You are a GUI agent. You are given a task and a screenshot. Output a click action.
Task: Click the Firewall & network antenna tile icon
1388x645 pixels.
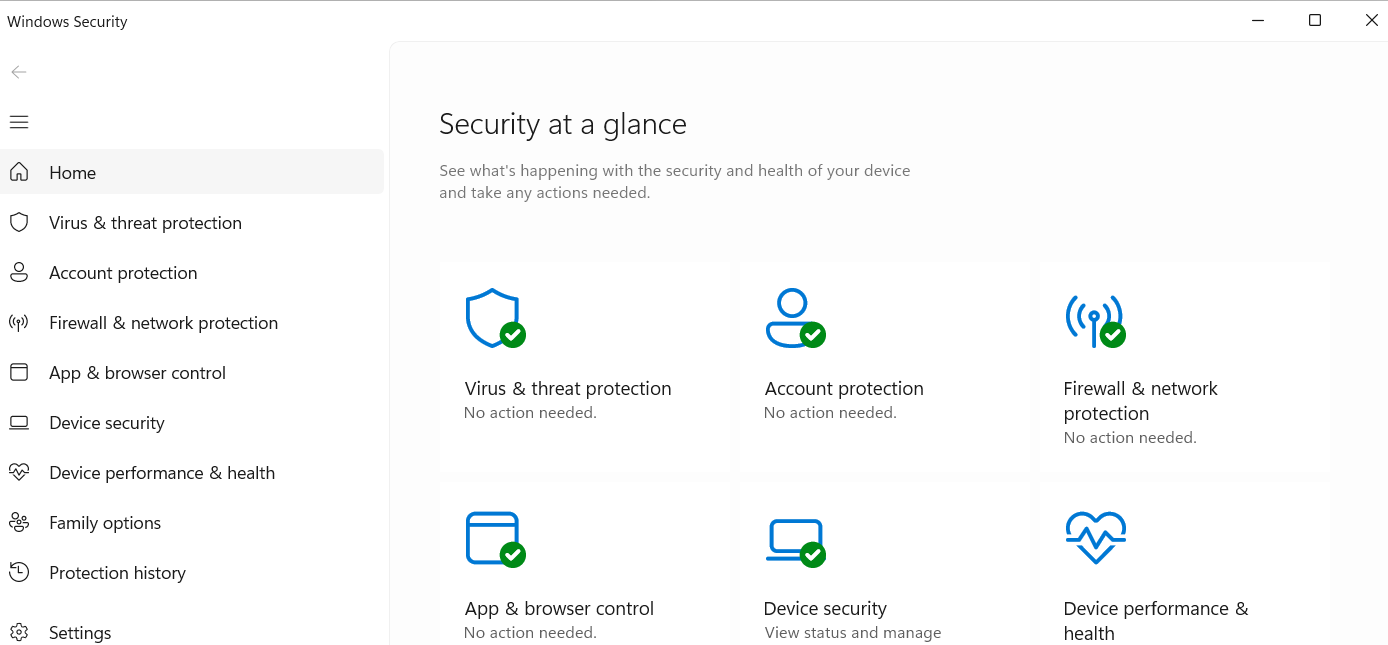(1095, 320)
